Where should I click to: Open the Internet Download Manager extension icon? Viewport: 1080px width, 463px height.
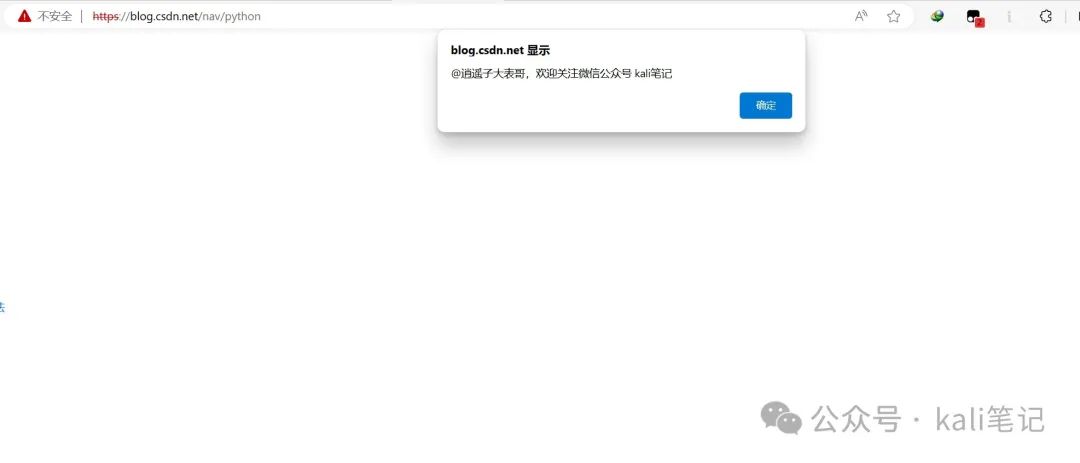937,17
